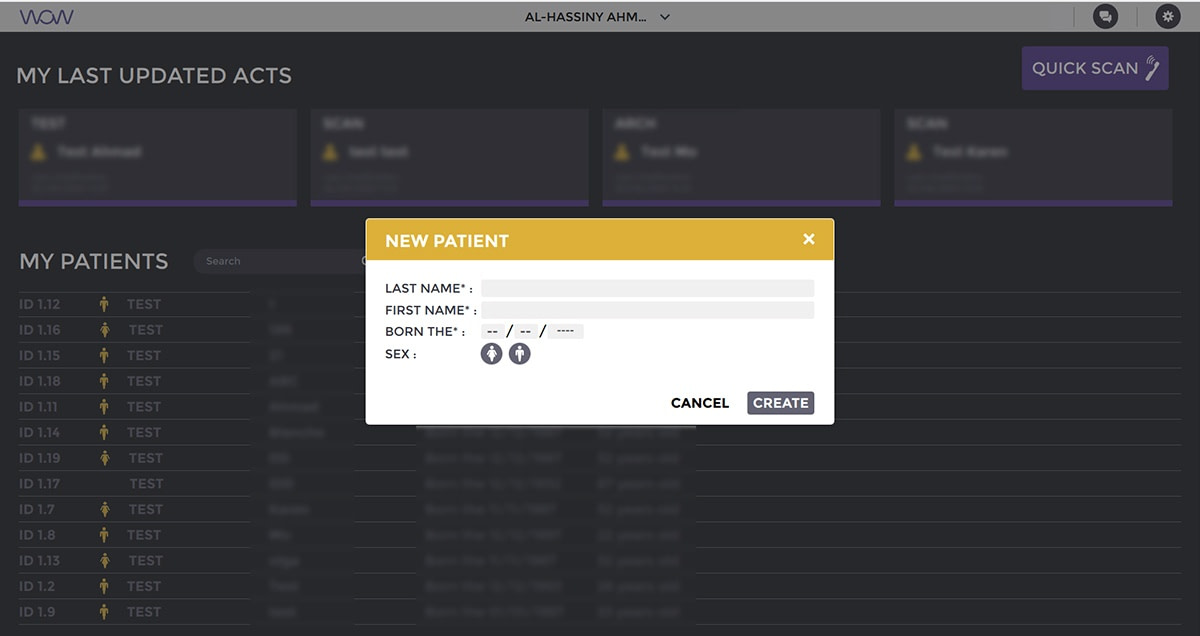1200x636 pixels.
Task: Click person icon for patient ID 1.9
Action: (103, 612)
